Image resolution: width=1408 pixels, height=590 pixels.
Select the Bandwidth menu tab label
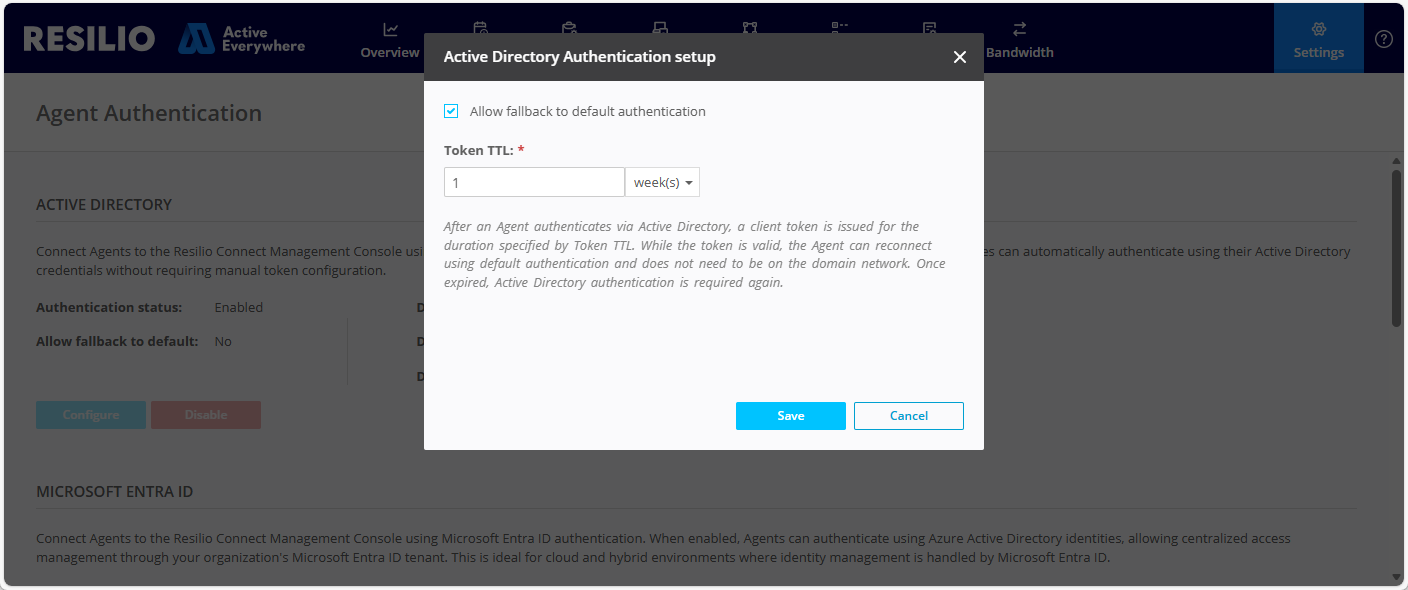(x=1019, y=52)
